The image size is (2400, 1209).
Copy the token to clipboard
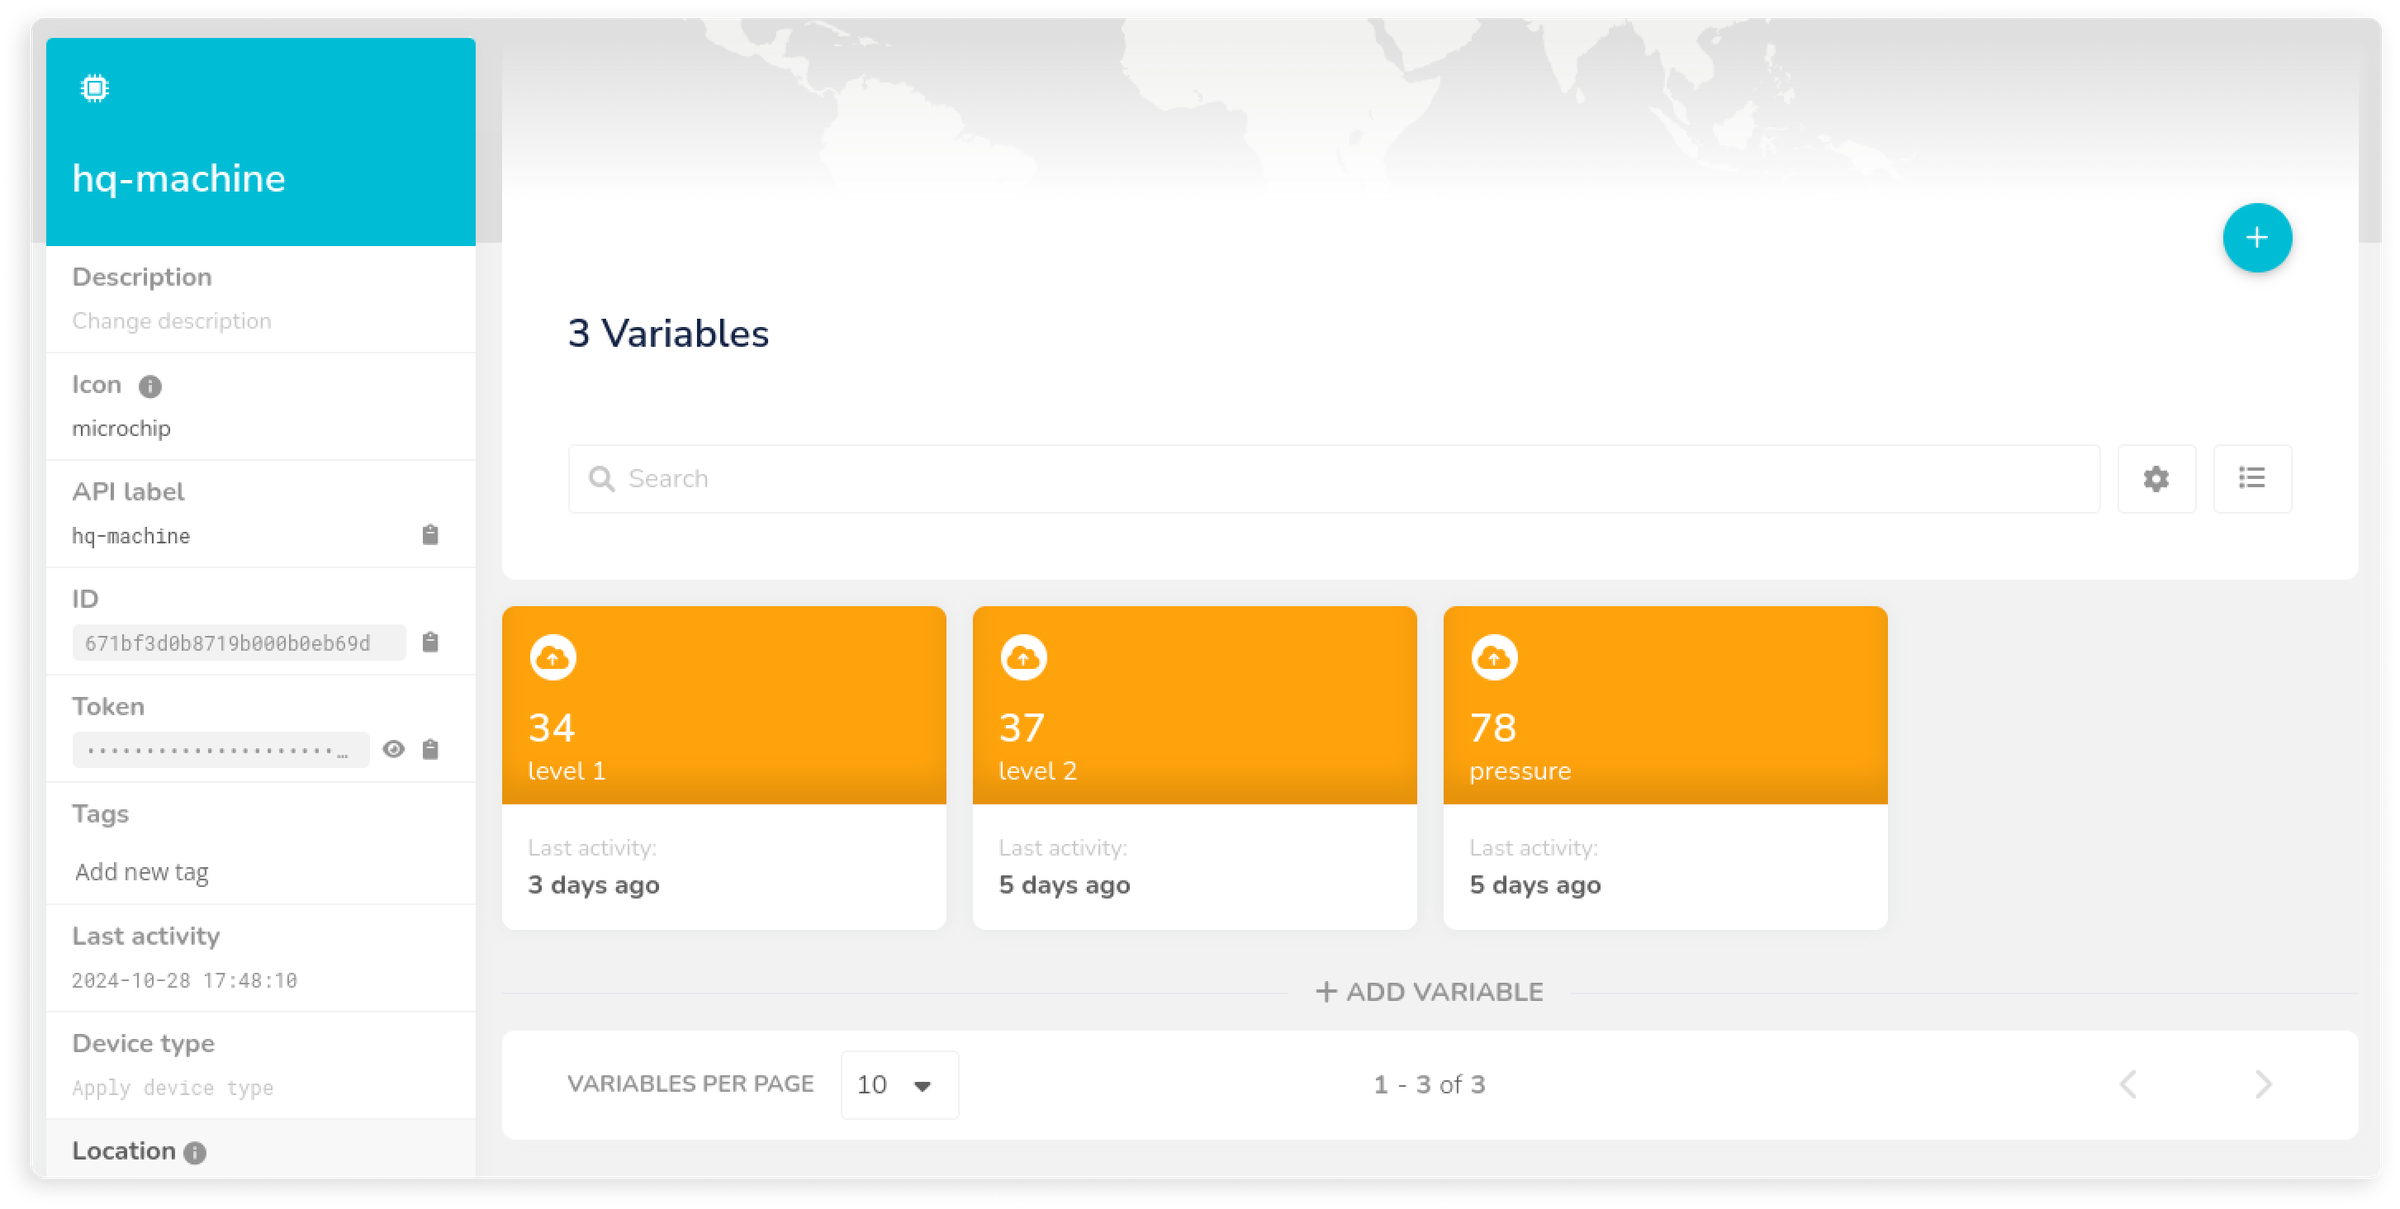coord(430,749)
